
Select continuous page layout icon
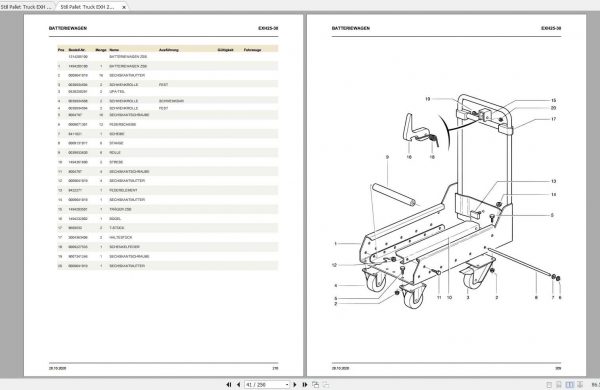[559, 385]
